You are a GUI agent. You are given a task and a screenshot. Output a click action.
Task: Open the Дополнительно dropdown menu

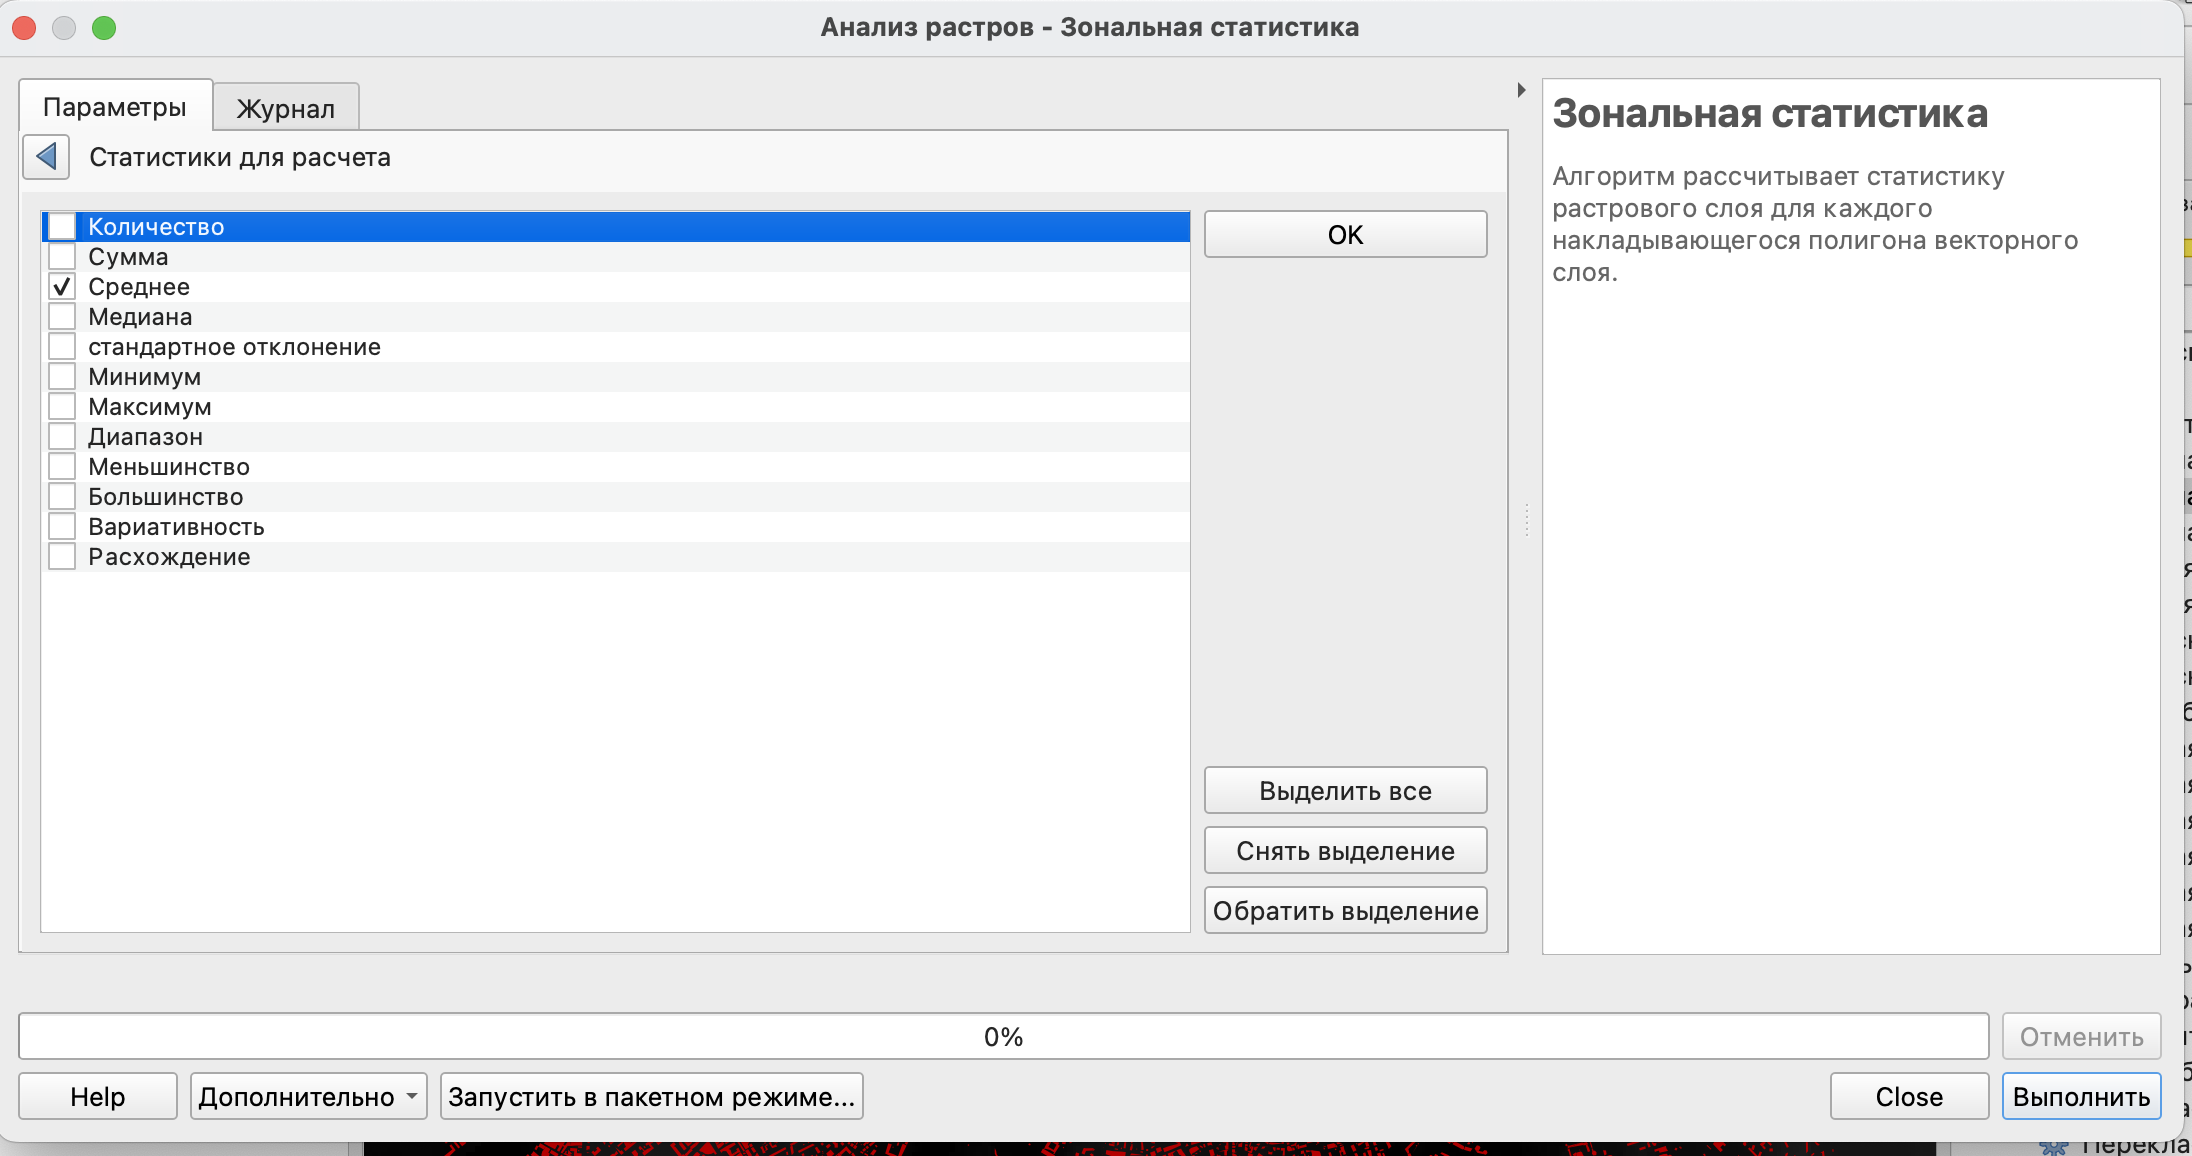coord(308,1097)
